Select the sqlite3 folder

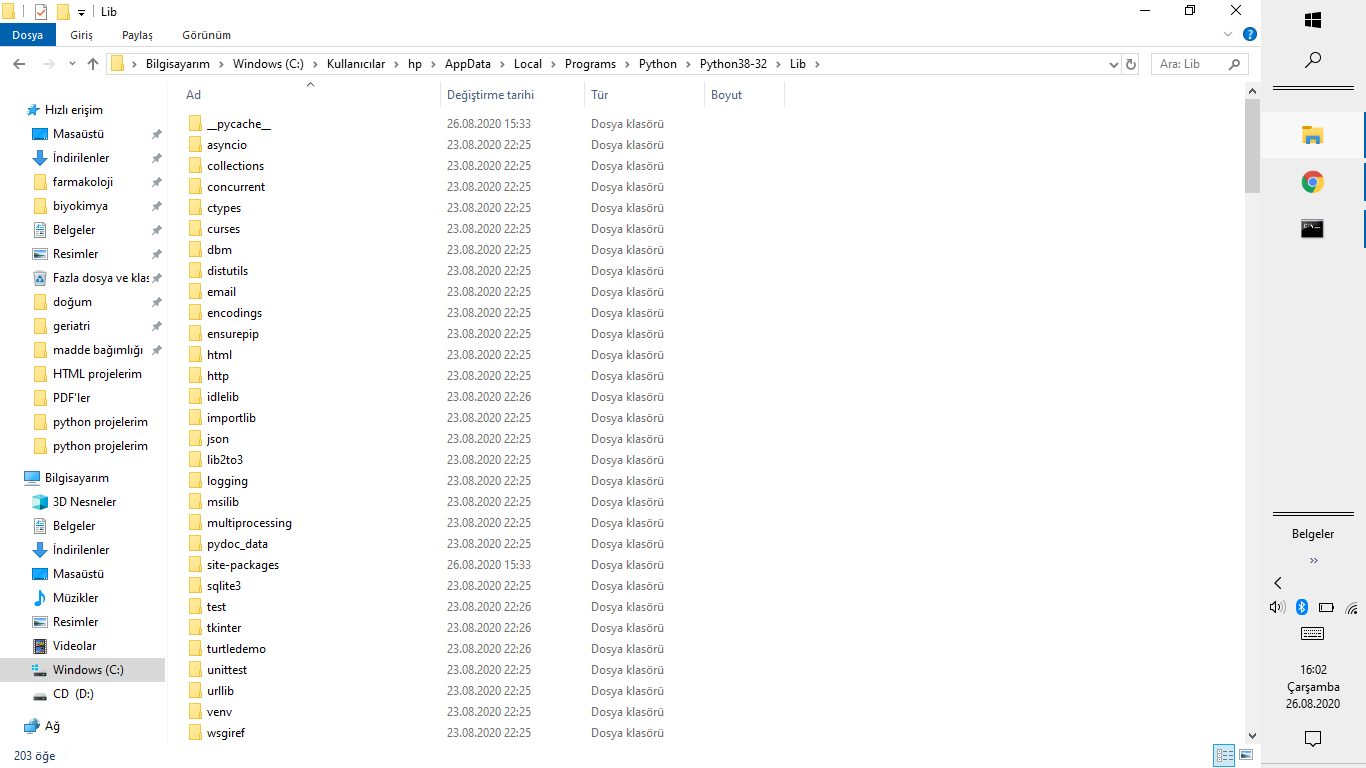point(224,586)
